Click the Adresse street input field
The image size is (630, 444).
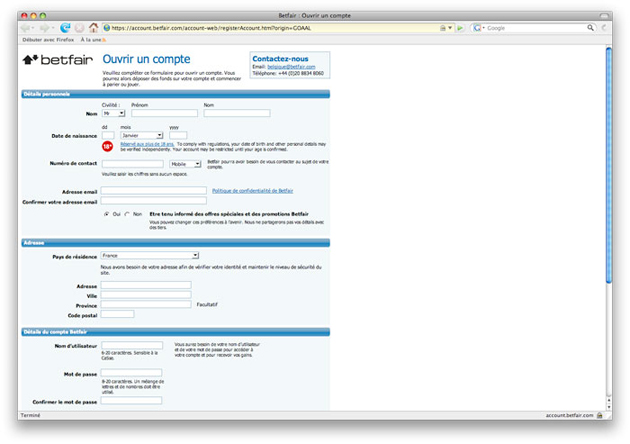tap(146, 285)
